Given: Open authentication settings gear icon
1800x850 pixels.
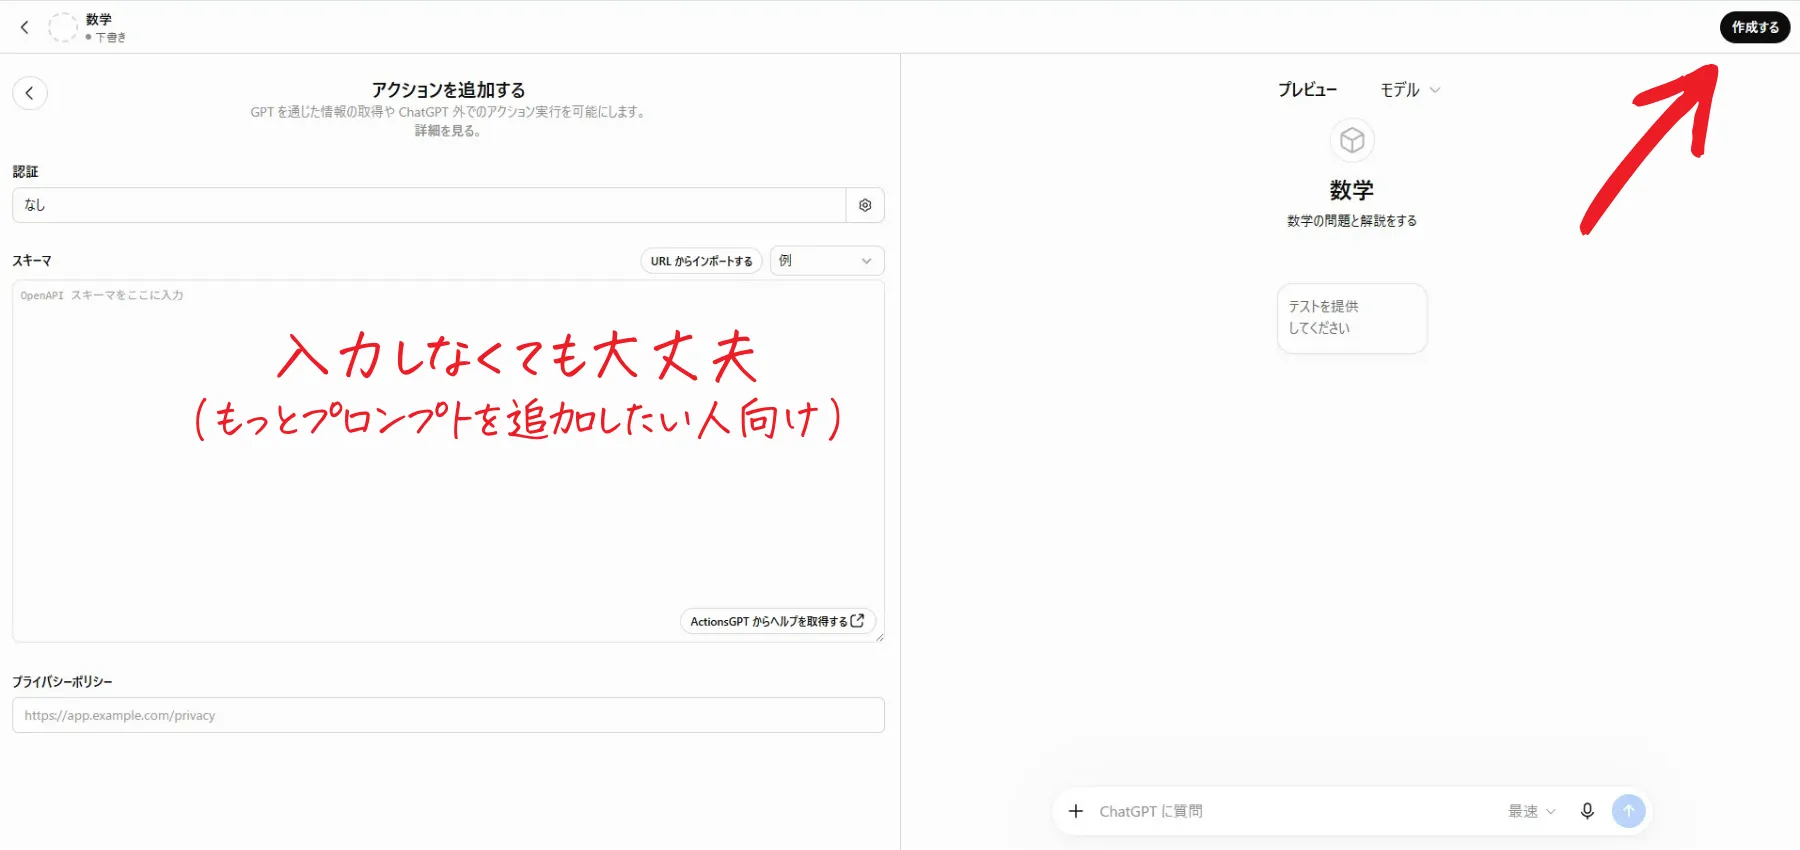Looking at the screenshot, I should click(x=865, y=205).
